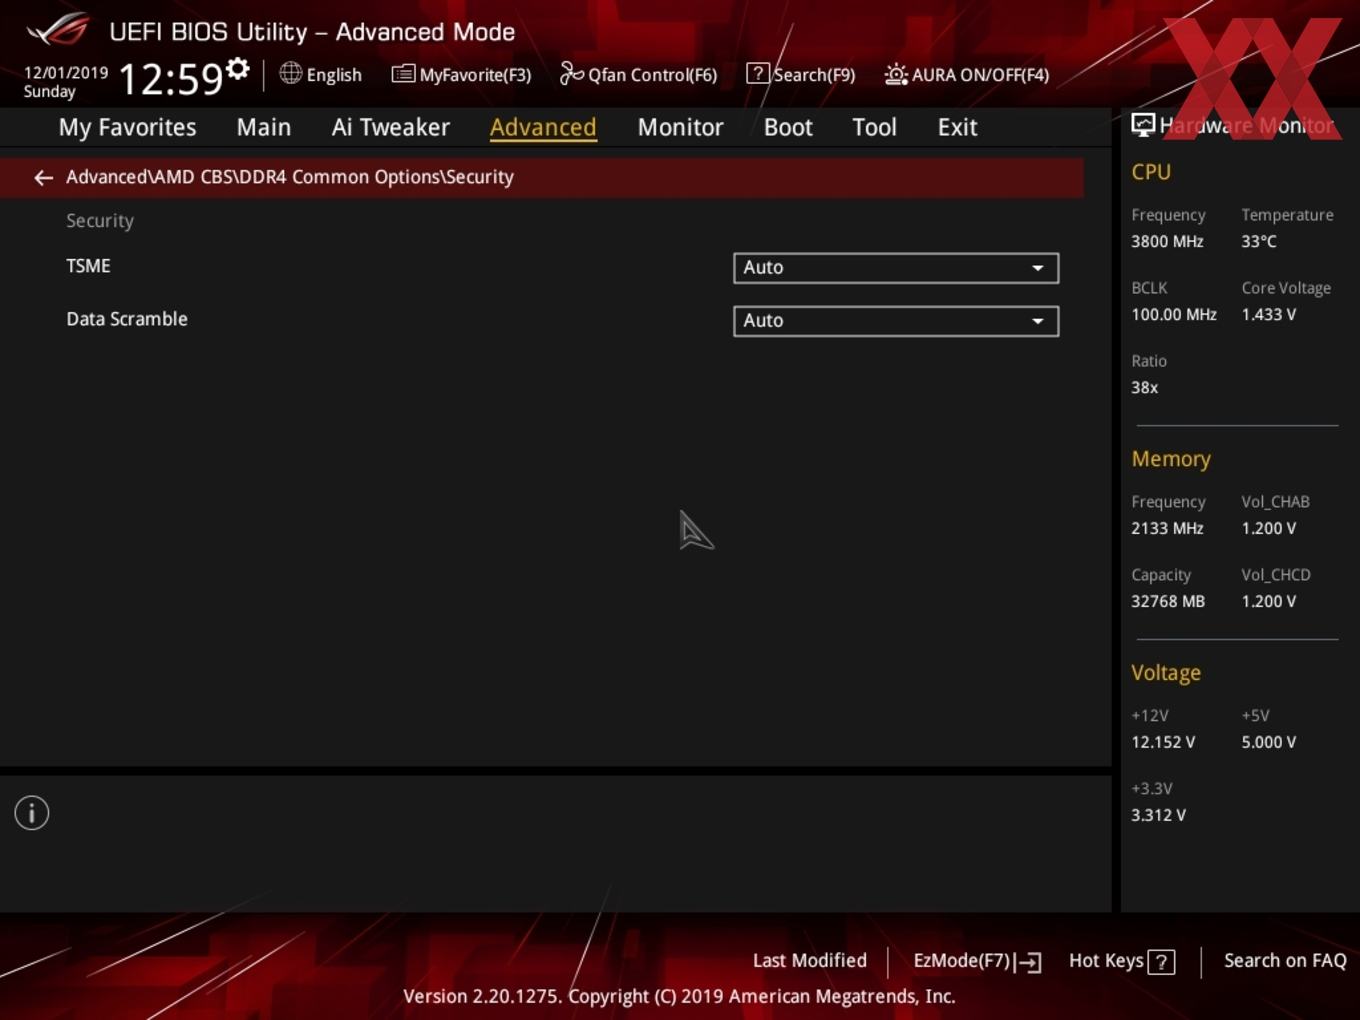Click MyFavorite(F3) label
1360x1020 pixels.
[475, 75]
